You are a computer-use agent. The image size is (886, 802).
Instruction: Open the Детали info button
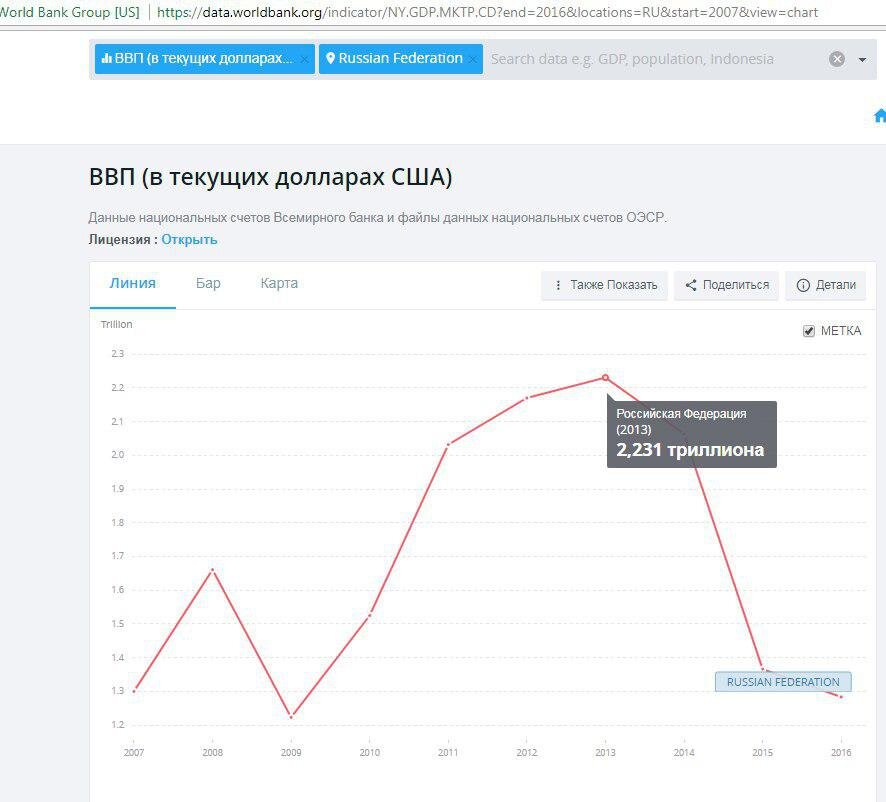coord(826,285)
